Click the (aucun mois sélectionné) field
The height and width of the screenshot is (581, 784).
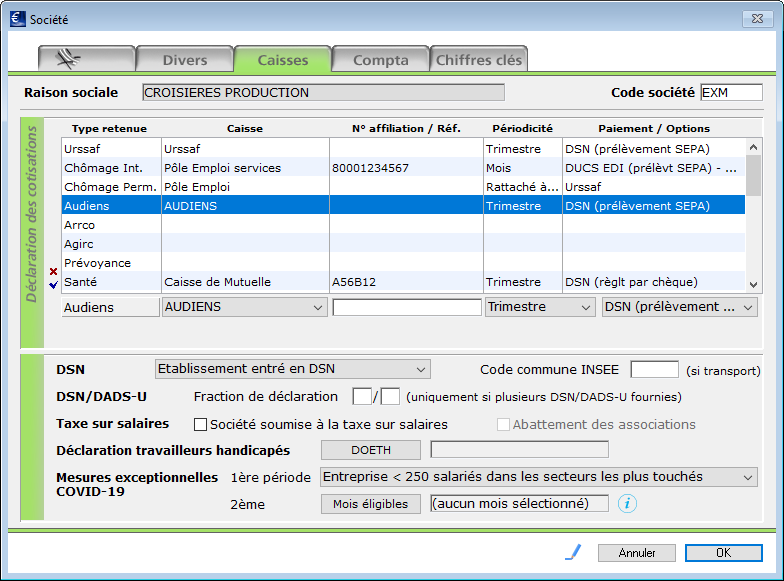click(520, 504)
